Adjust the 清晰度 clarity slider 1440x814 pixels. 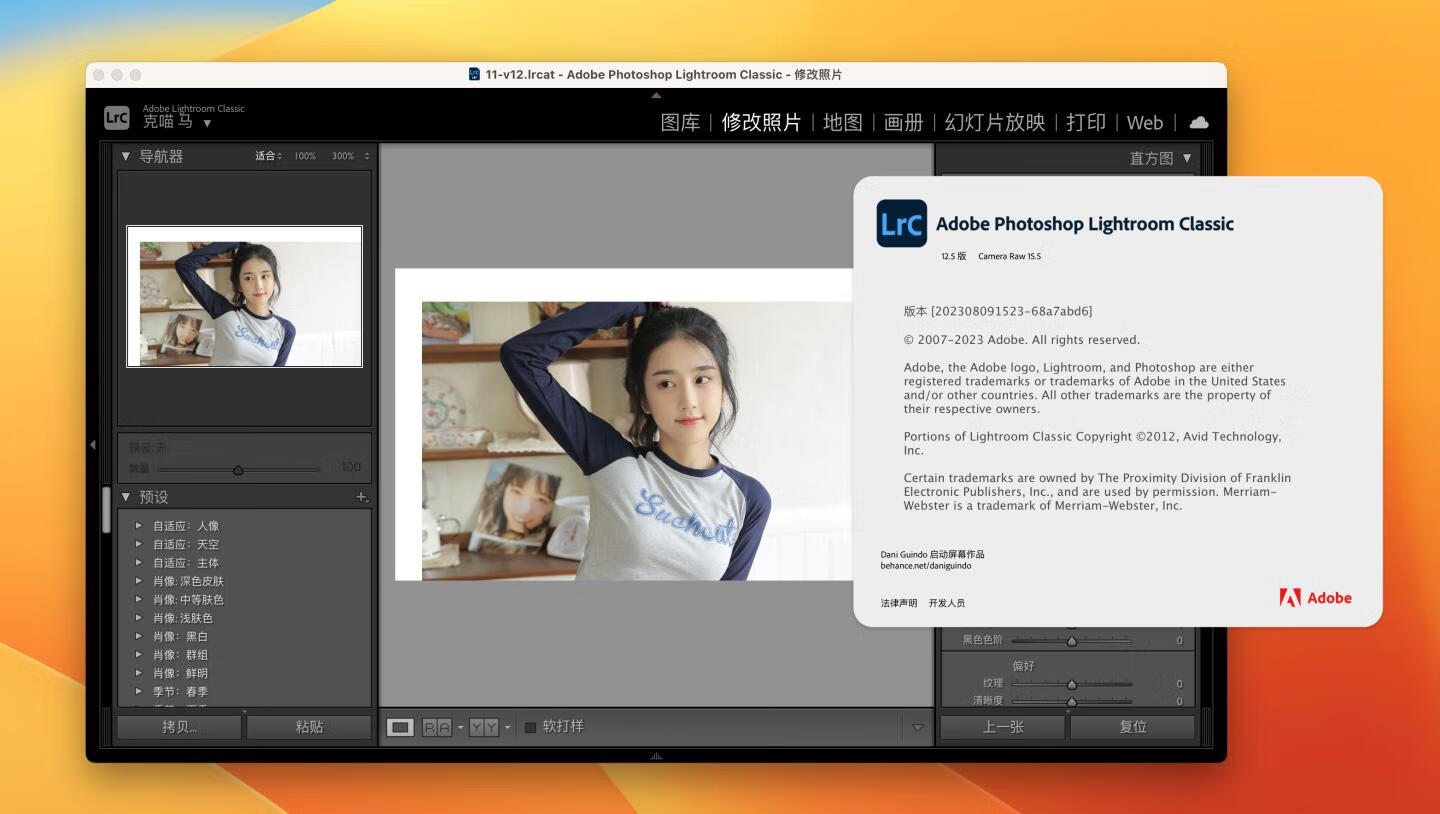1071,701
